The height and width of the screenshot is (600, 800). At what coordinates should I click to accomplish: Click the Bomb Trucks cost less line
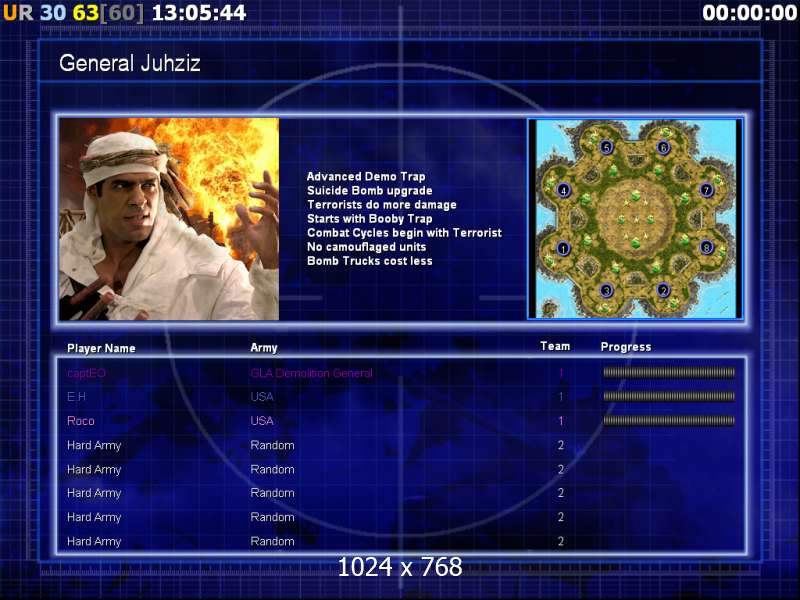pyautogui.click(x=369, y=261)
